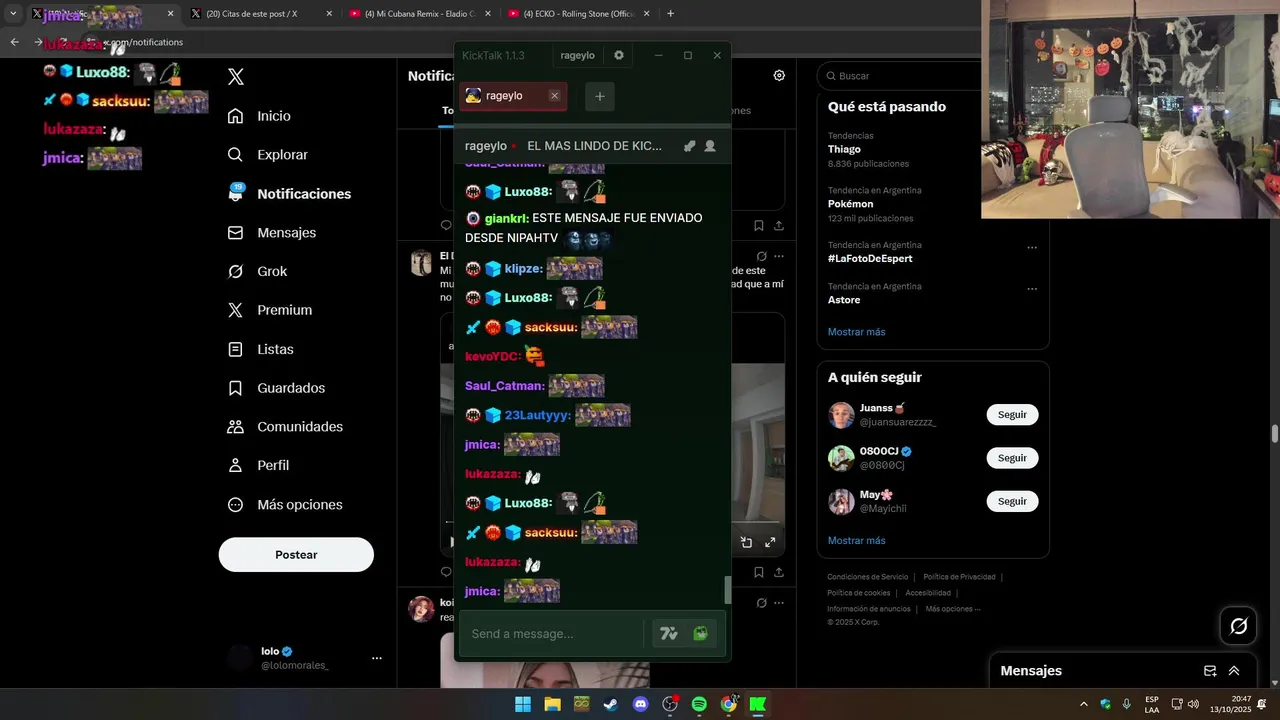
Task: Open browser tab search dropdown
Action: 13,14
